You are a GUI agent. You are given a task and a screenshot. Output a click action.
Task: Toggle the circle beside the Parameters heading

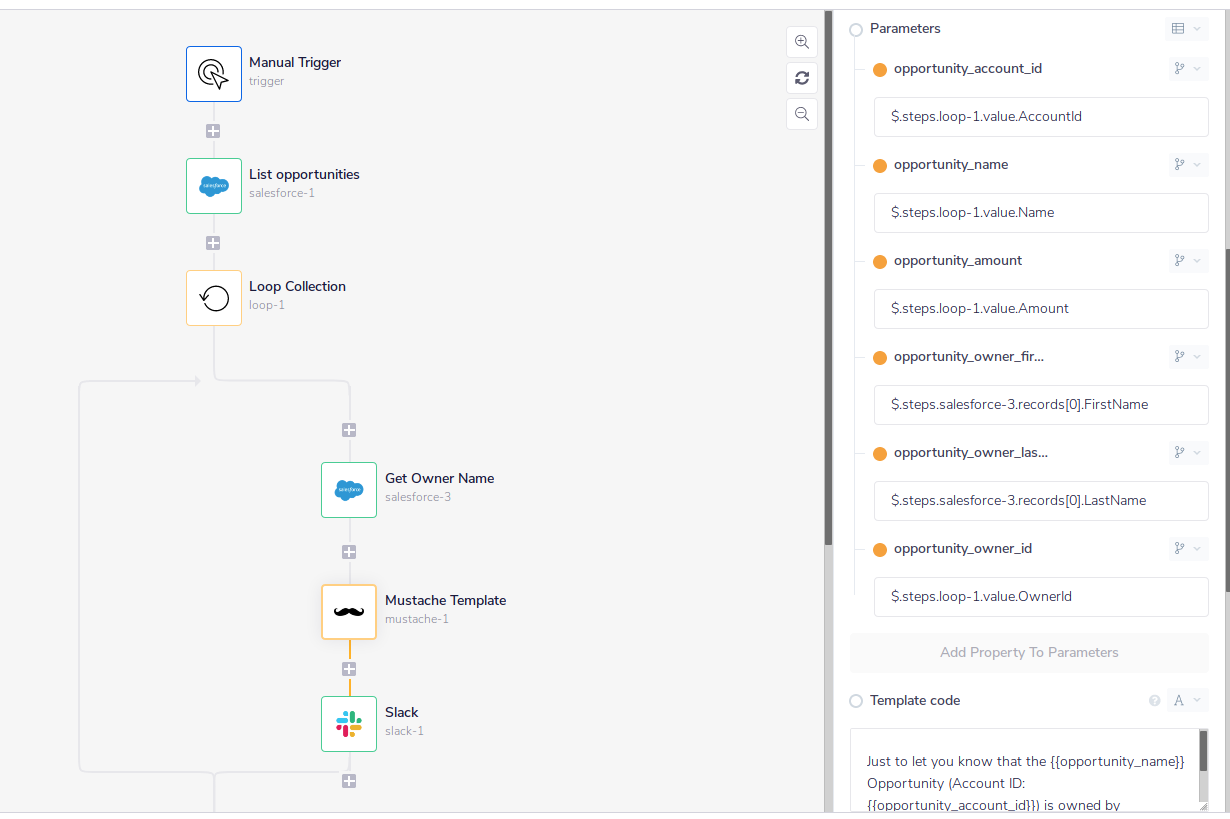[856, 29]
